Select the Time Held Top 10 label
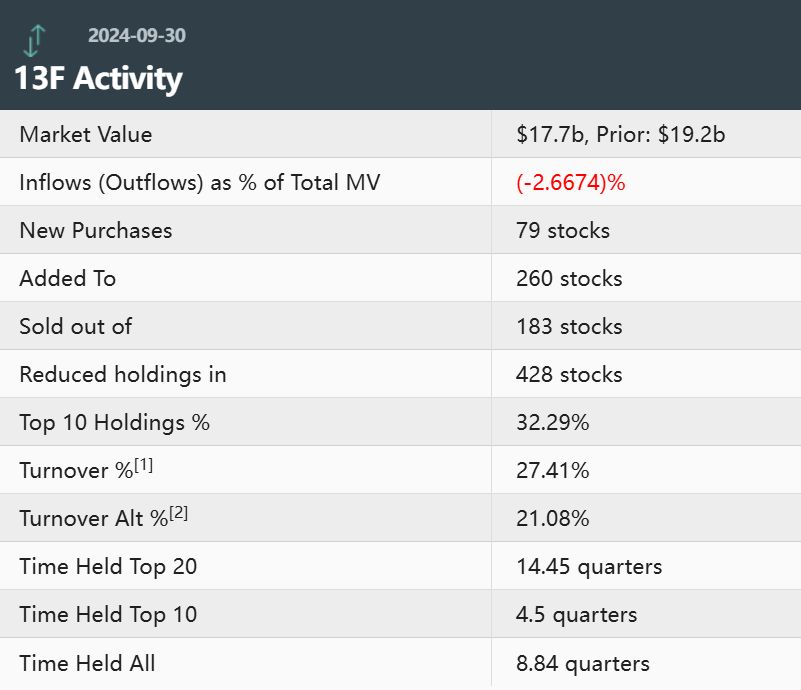The height and width of the screenshot is (690, 801). click(x=108, y=614)
